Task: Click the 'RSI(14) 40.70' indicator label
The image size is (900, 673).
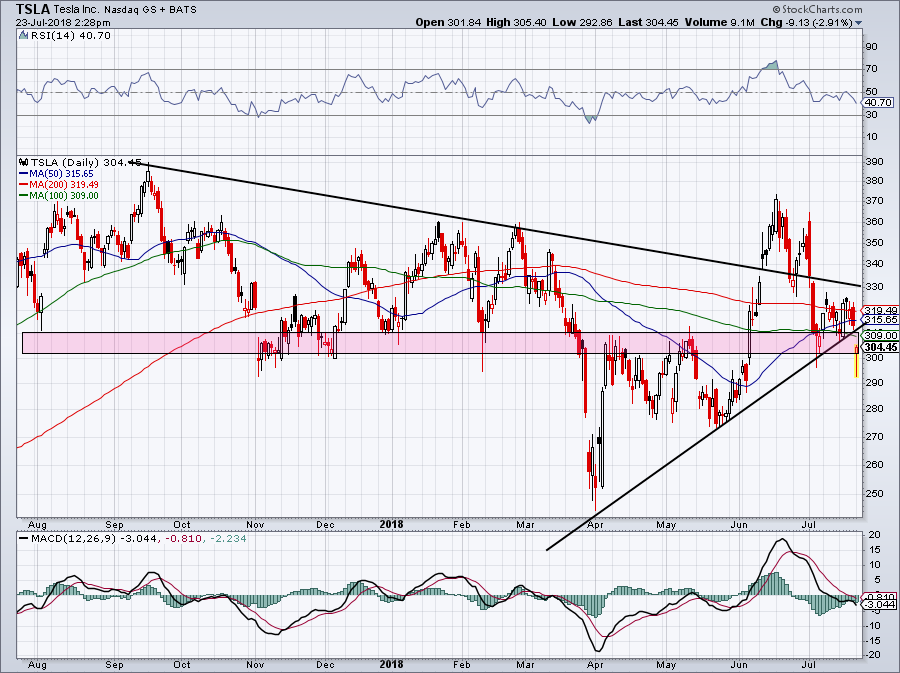Action: [x=70, y=36]
